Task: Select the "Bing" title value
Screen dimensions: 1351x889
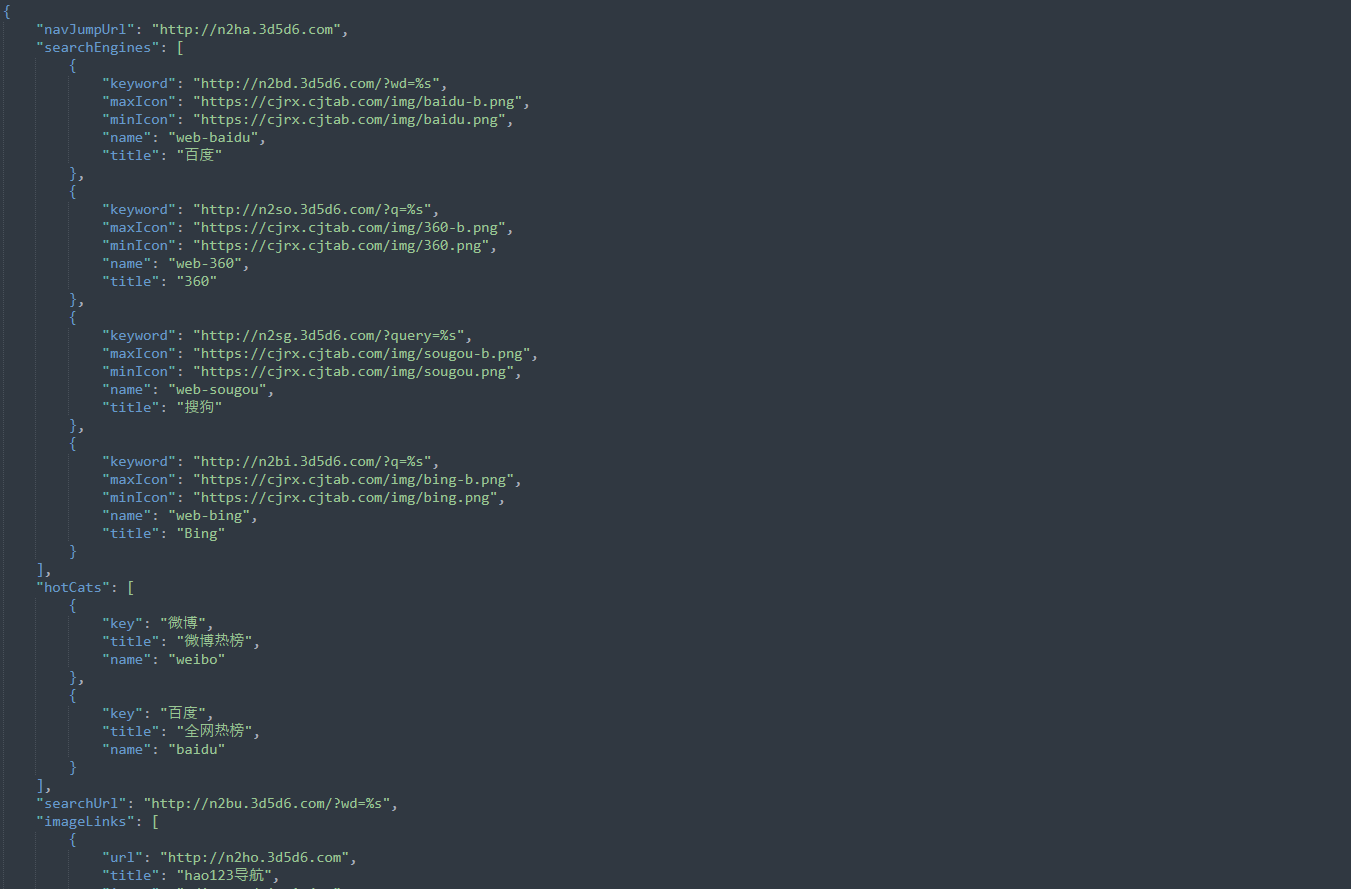Action: coord(200,533)
